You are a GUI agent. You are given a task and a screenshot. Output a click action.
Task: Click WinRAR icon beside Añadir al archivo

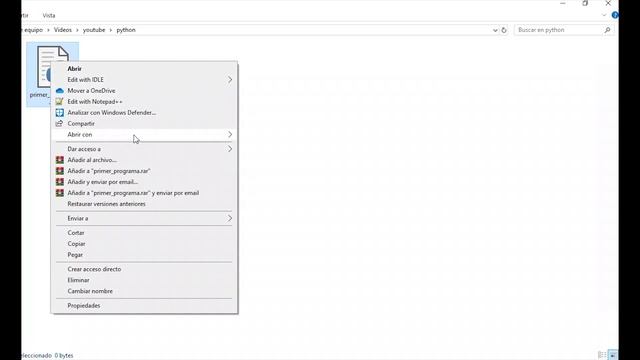click(60, 160)
